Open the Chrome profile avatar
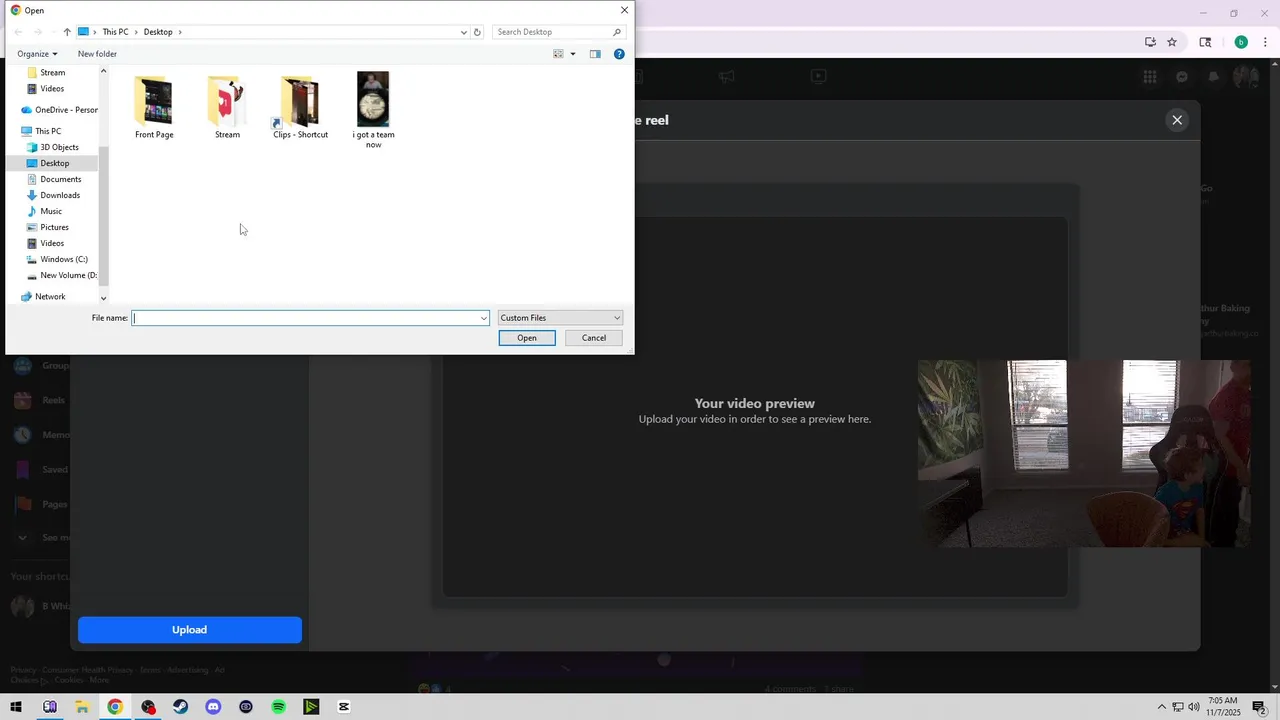1280x720 pixels. point(1241,42)
